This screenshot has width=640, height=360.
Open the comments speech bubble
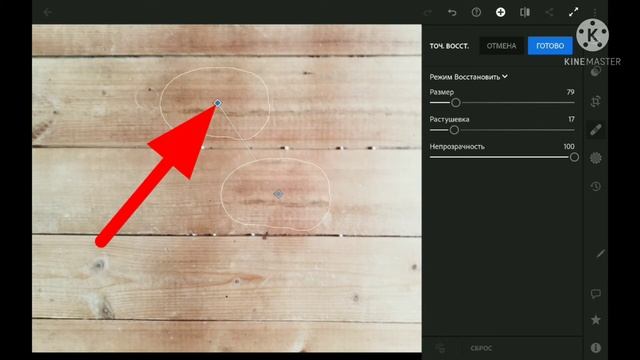coord(596,293)
